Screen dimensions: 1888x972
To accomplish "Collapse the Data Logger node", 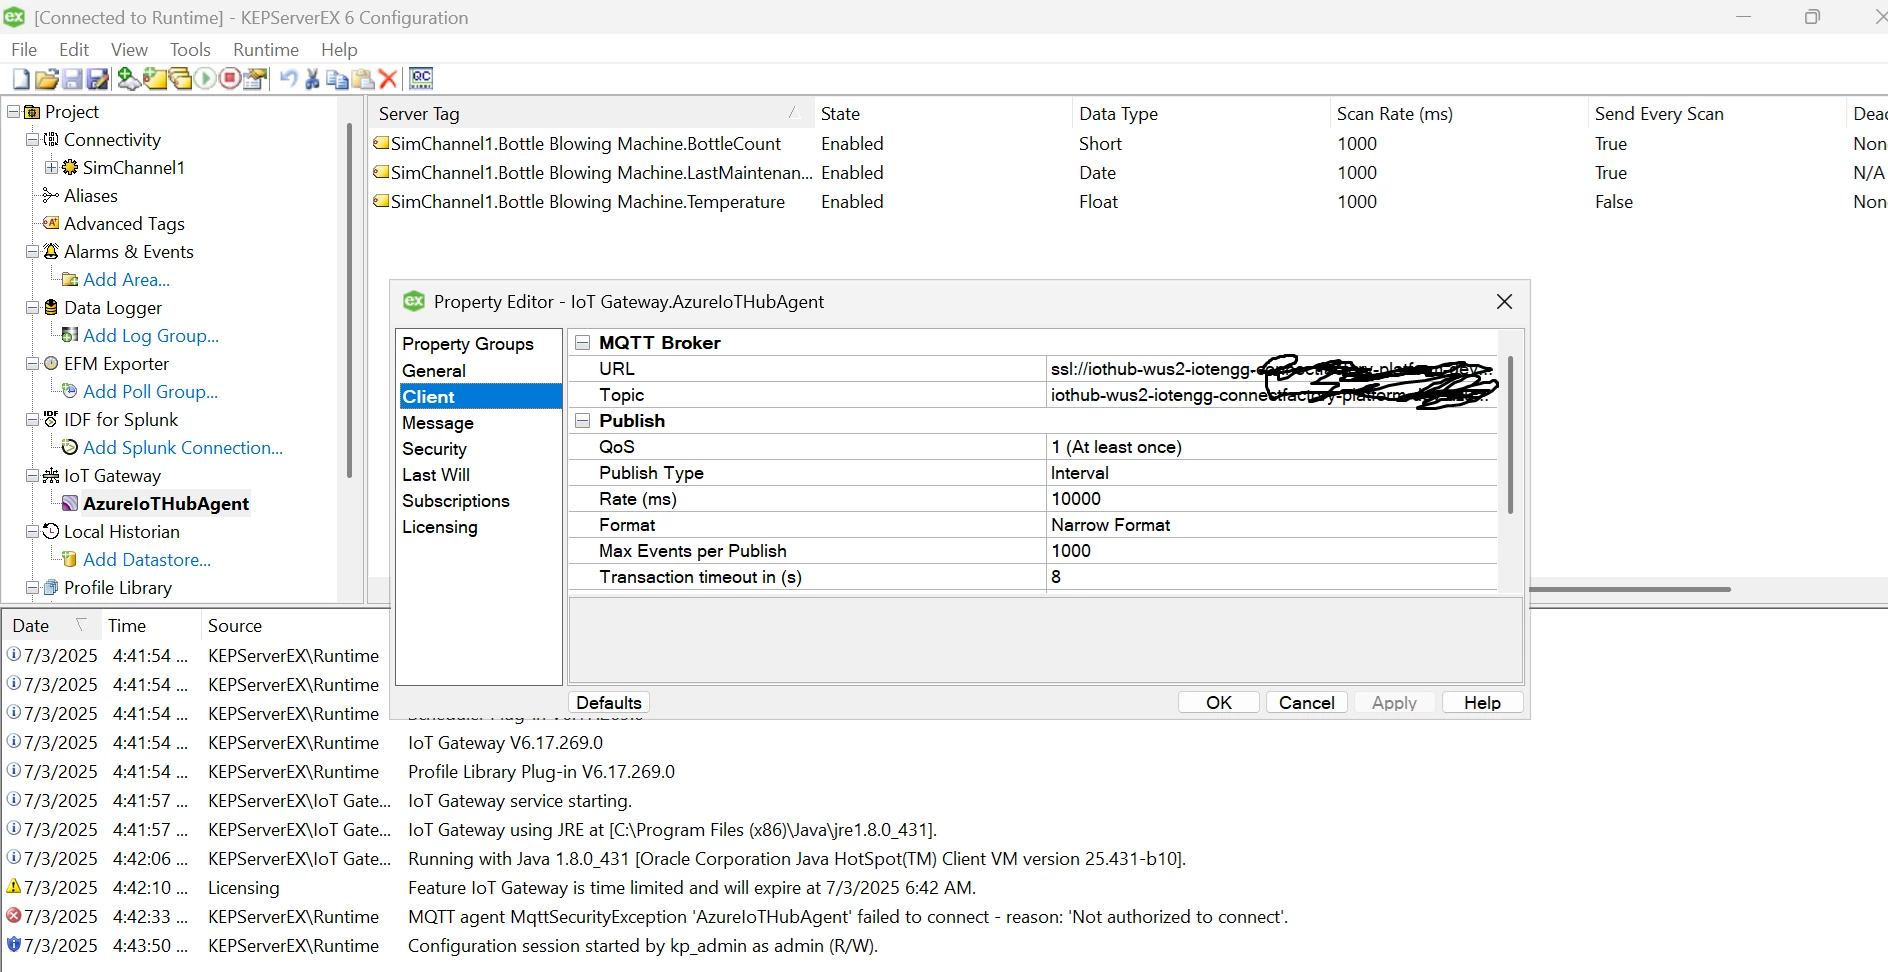I will point(32,308).
